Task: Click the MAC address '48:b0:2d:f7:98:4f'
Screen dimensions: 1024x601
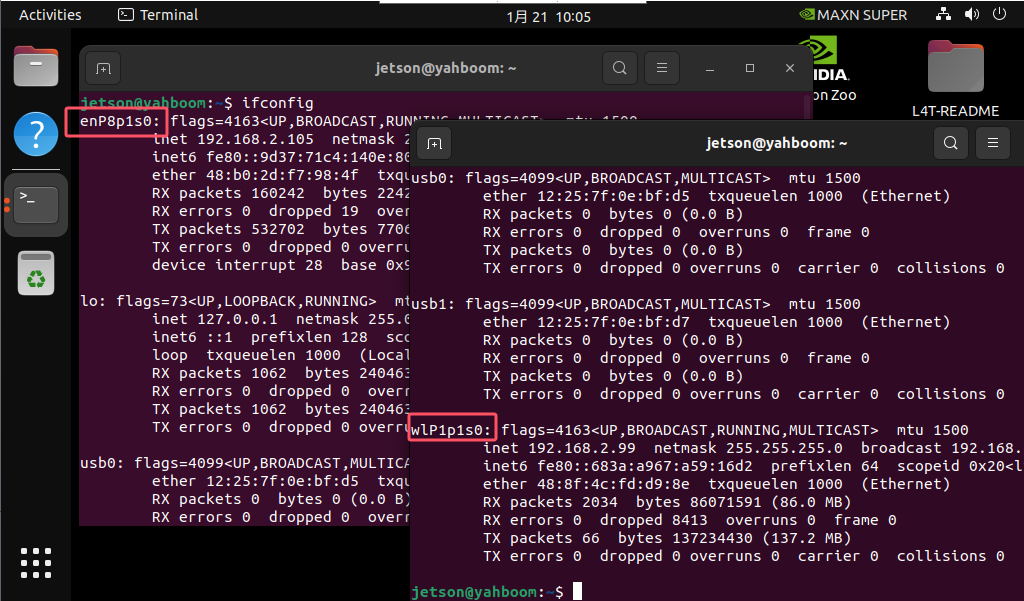Action: point(282,175)
